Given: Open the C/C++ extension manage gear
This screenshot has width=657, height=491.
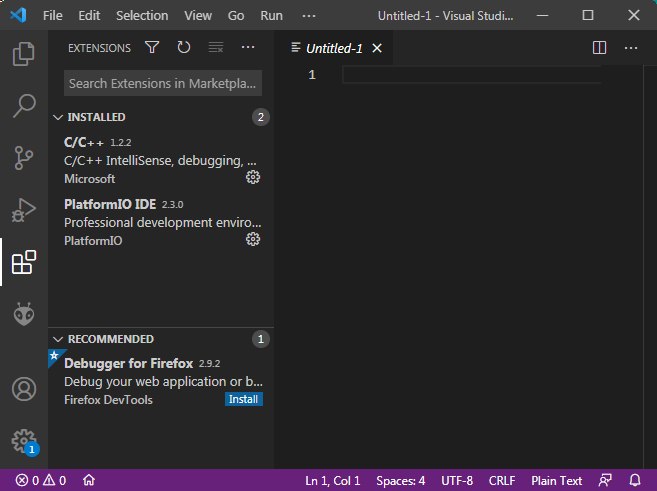Looking at the screenshot, I should point(253,178).
